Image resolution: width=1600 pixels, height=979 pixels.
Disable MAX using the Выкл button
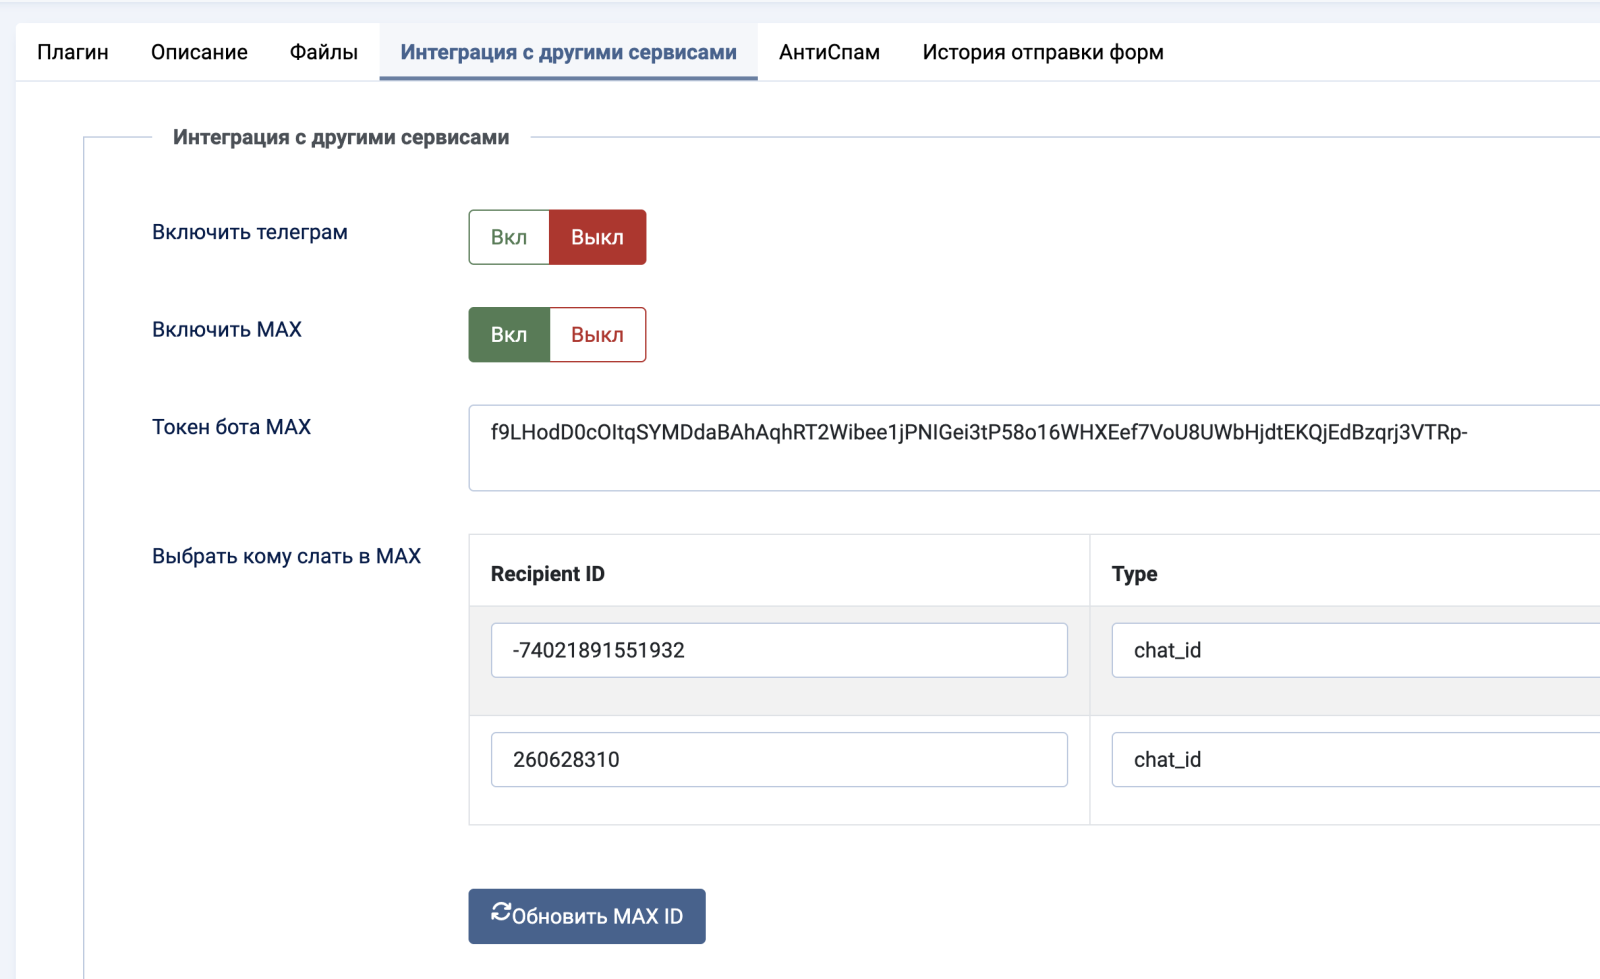(x=597, y=335)
